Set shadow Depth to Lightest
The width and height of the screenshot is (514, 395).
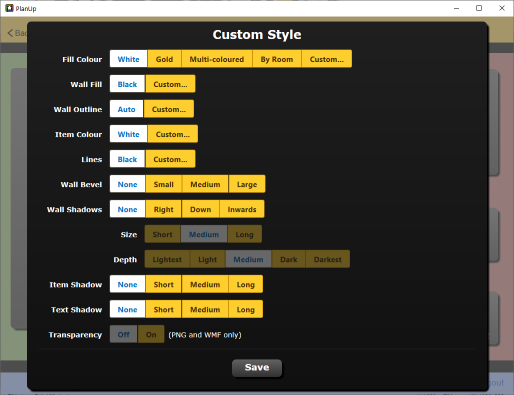(x=167, y=259)
